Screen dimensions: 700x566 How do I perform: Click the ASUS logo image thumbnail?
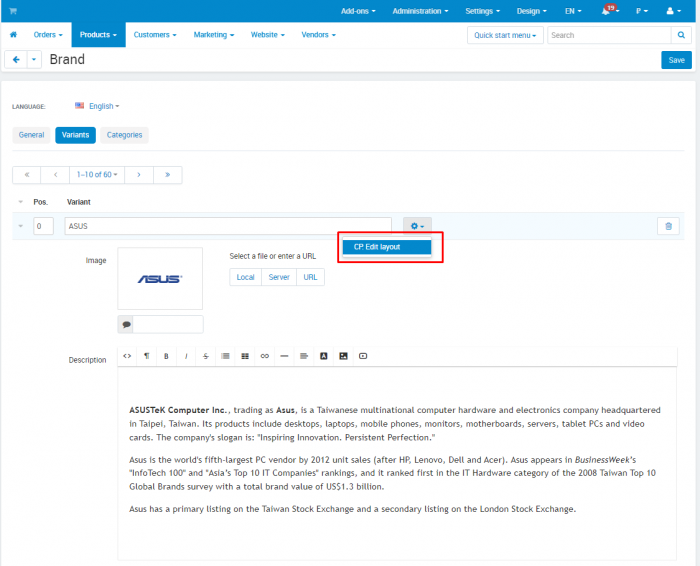click(160, 279)
